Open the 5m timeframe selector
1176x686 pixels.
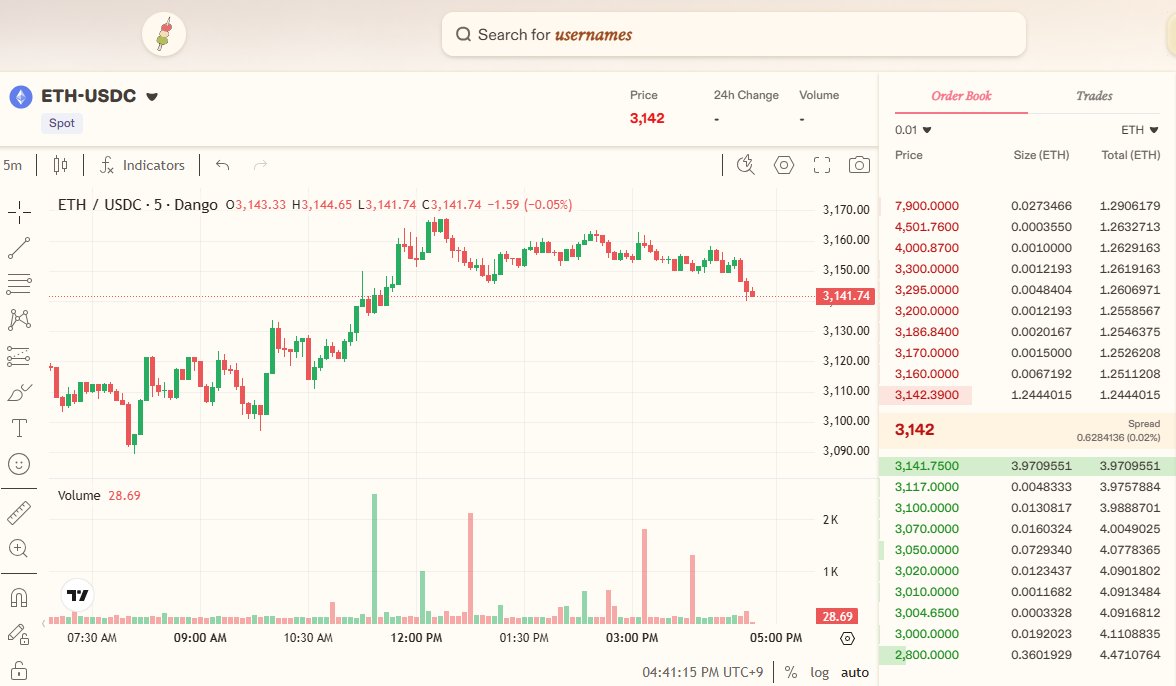click(12, 164)
